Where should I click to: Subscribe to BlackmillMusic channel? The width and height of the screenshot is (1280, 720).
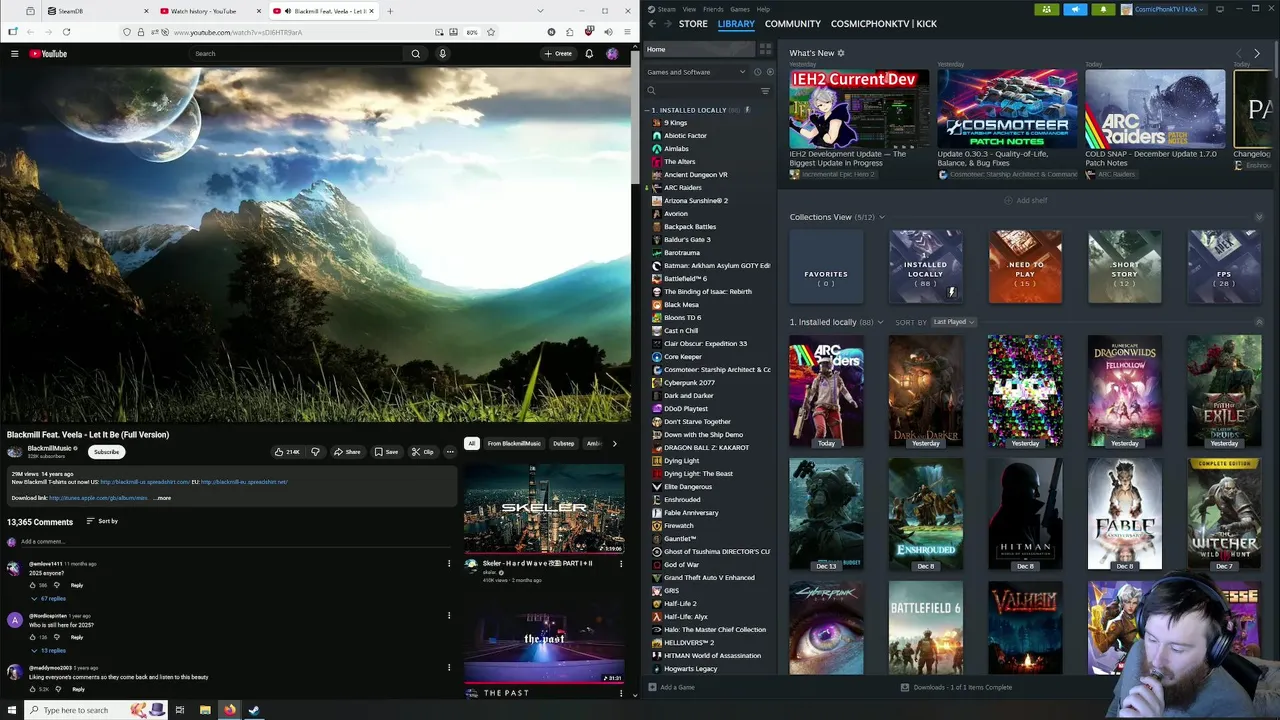click(106, 452)
